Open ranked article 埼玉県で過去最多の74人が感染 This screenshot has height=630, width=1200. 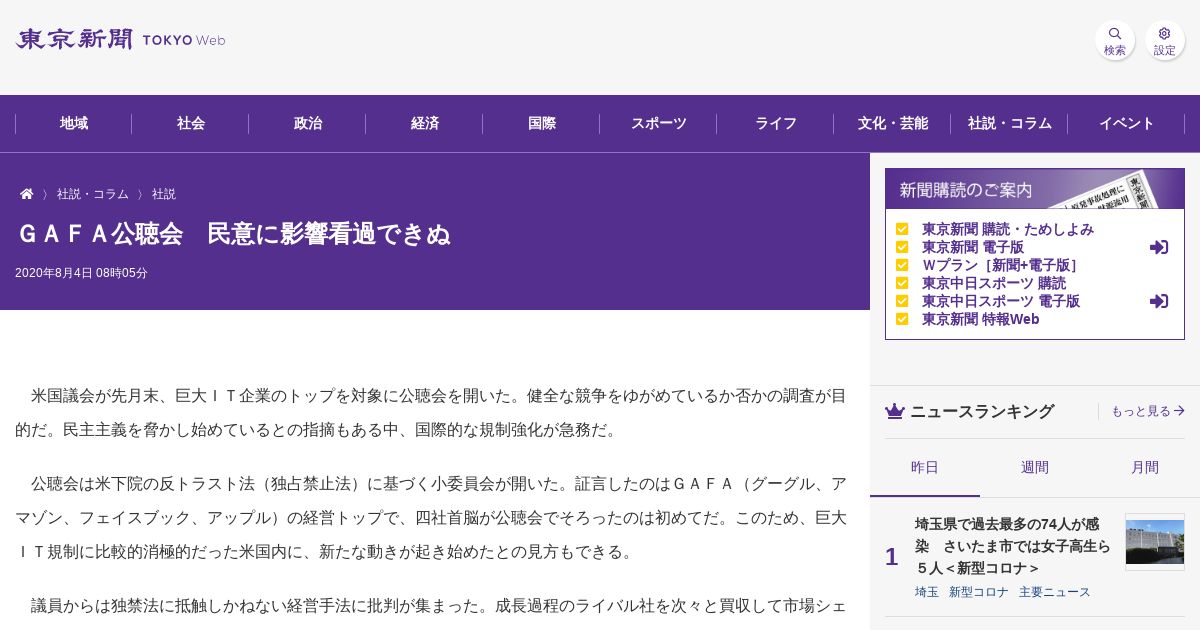pyautogui.click(x=1013, y=546)
